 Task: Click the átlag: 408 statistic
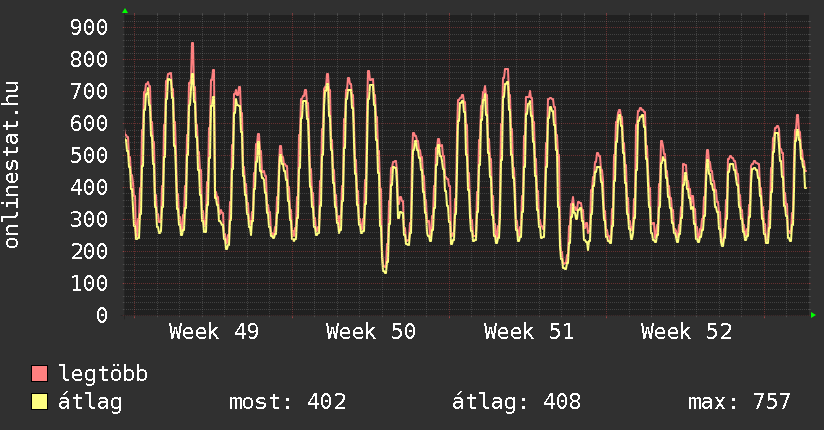[516, 402]
